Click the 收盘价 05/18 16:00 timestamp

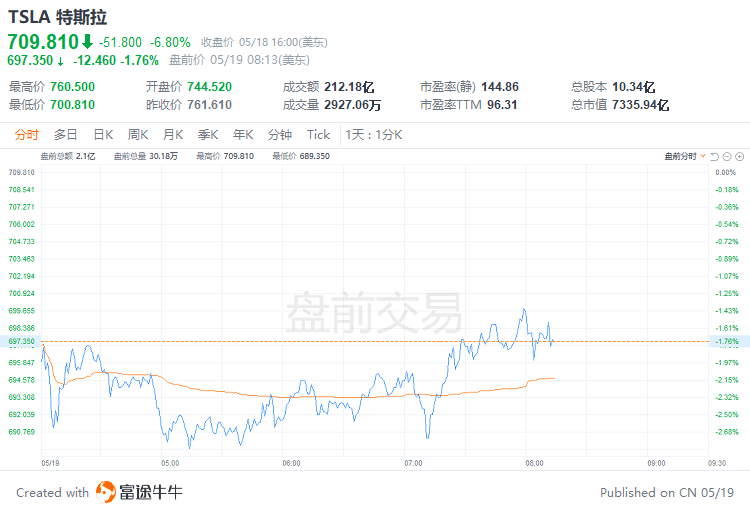click(264, 43)
